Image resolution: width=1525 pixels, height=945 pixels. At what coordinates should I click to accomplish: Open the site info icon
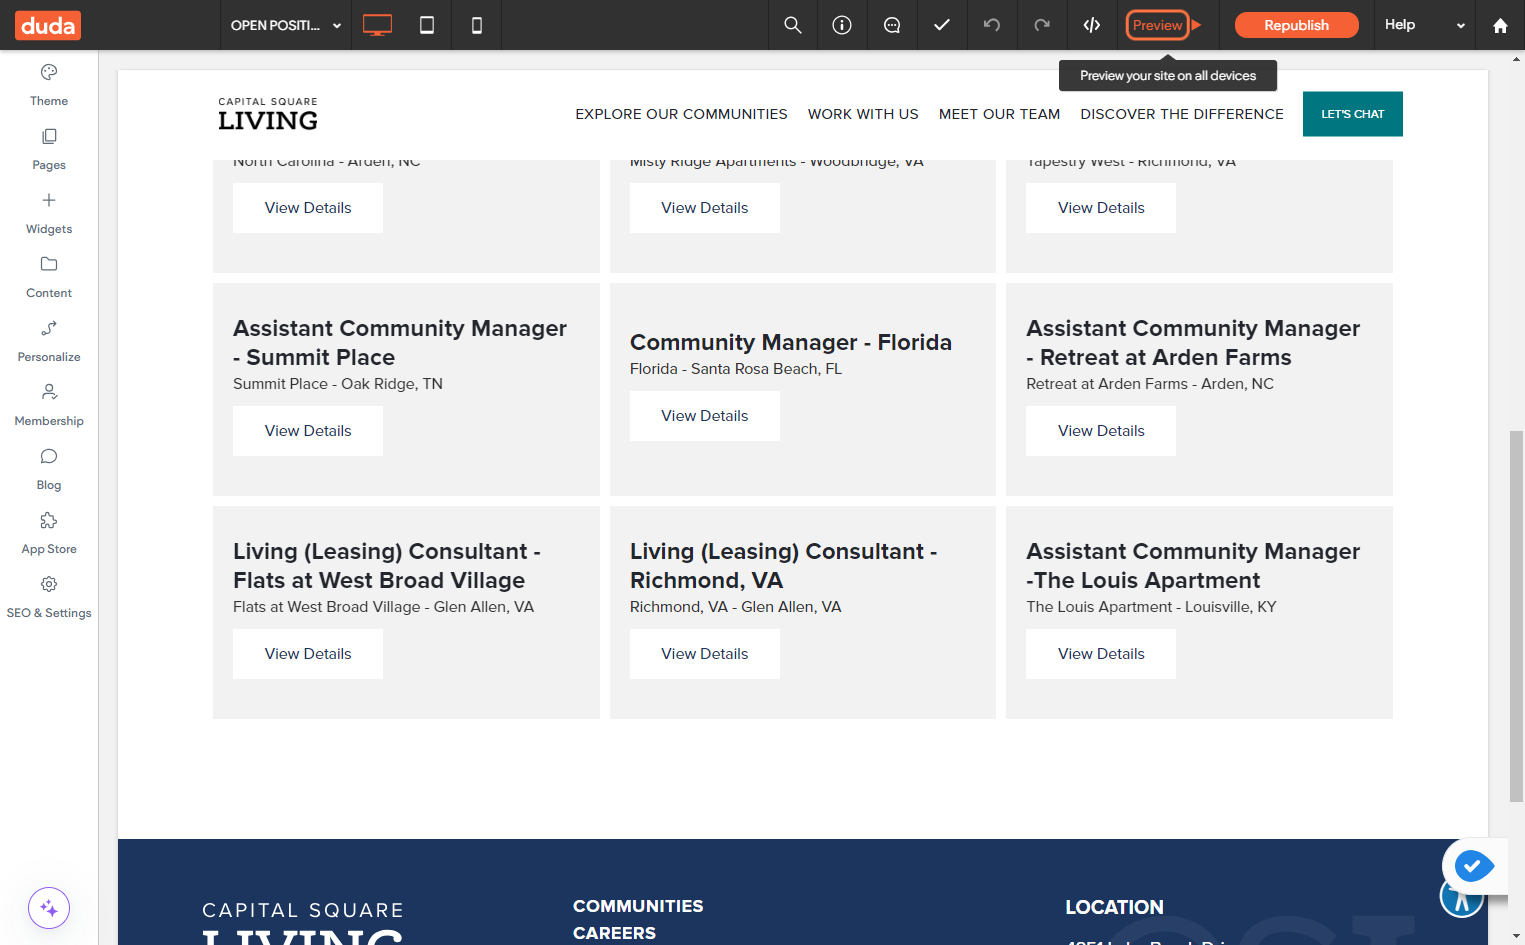[842, 25]
